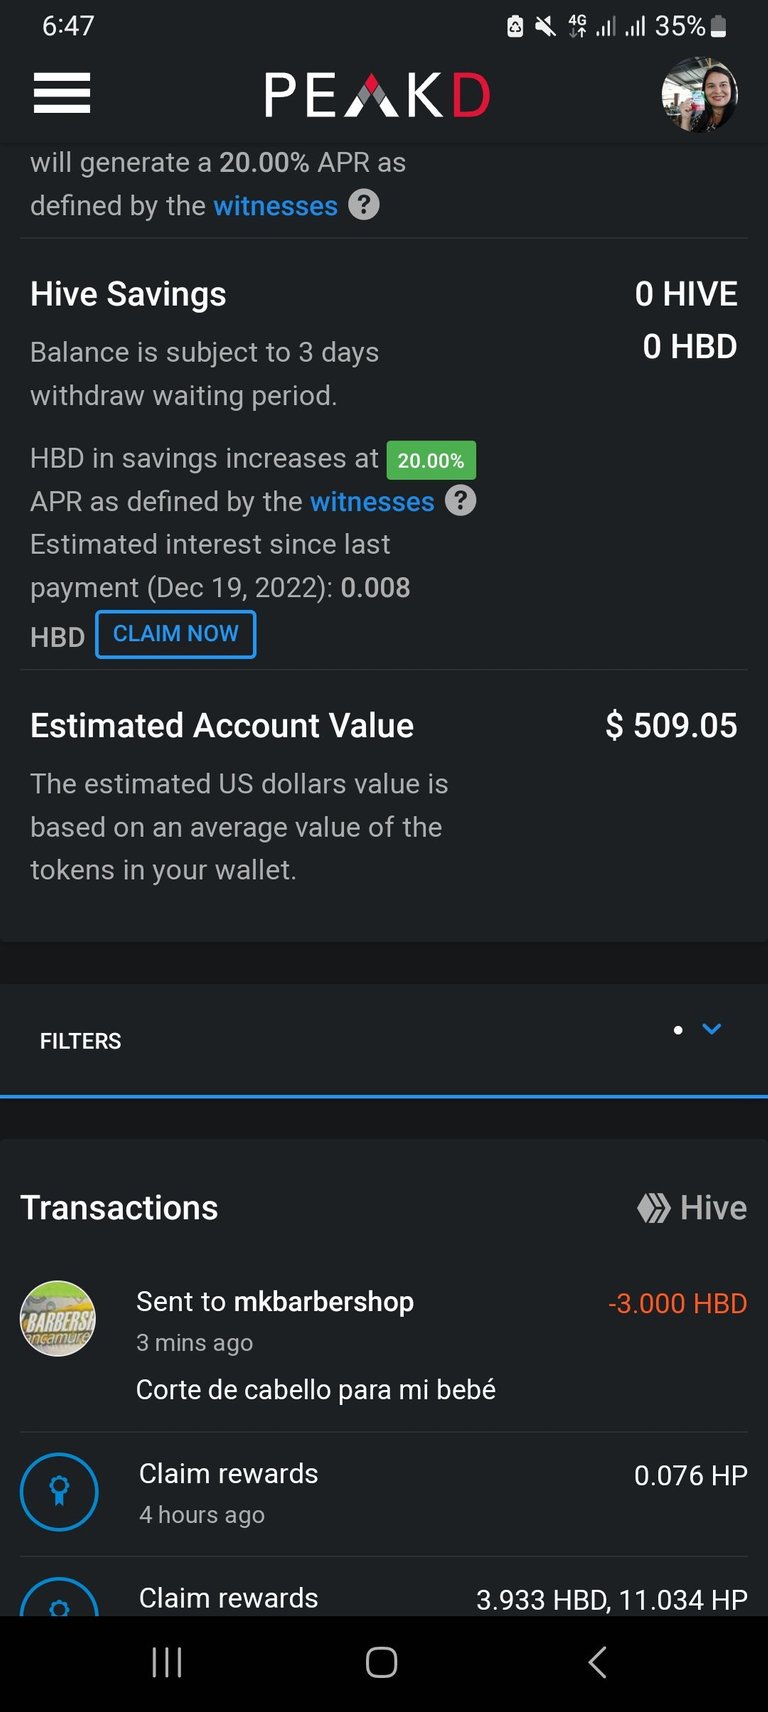Tap the Android home button
This screenshot has height=1712, width=768.
(x=382, y=1662)
